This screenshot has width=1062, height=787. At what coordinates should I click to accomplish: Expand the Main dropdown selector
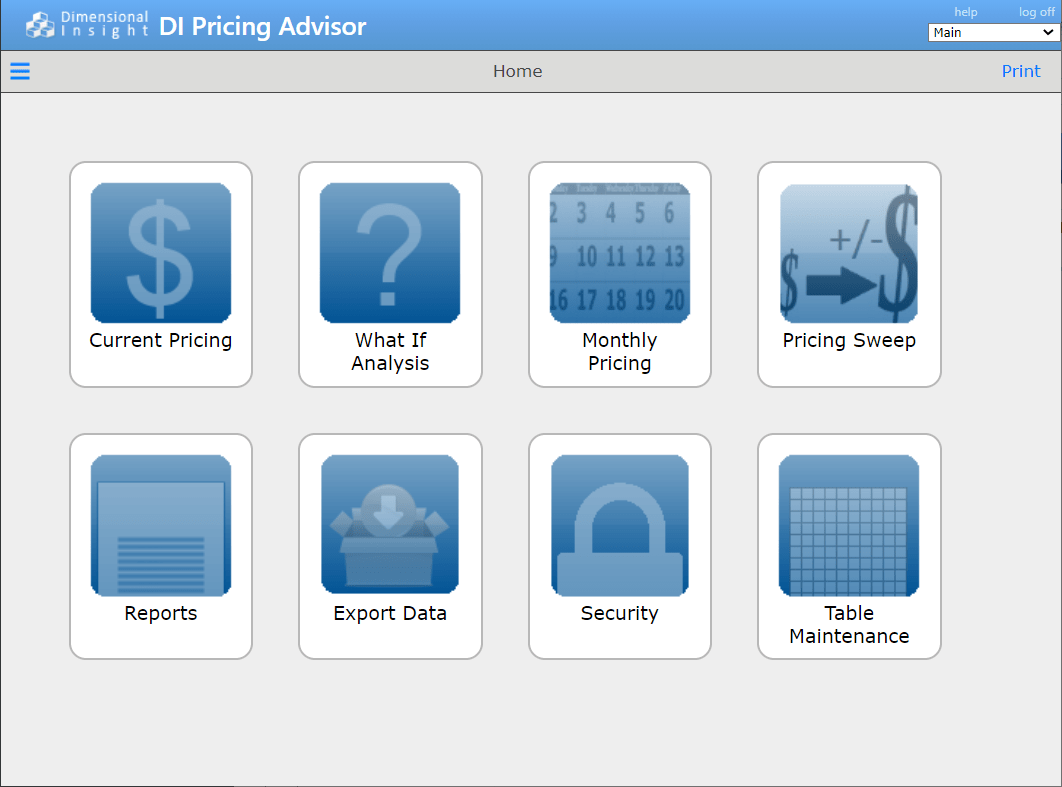pos(992,33)
